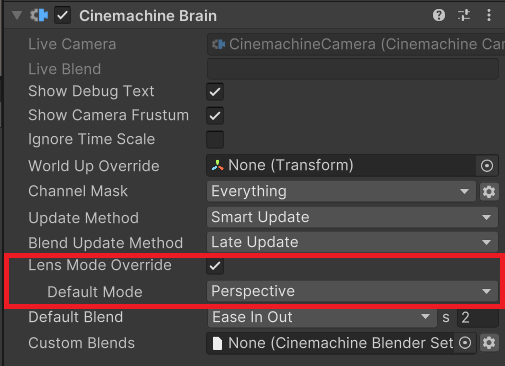Click the World Up Override label
Image resolution: width=505 pixels, height=366 pixels.
tap(94, 166)
